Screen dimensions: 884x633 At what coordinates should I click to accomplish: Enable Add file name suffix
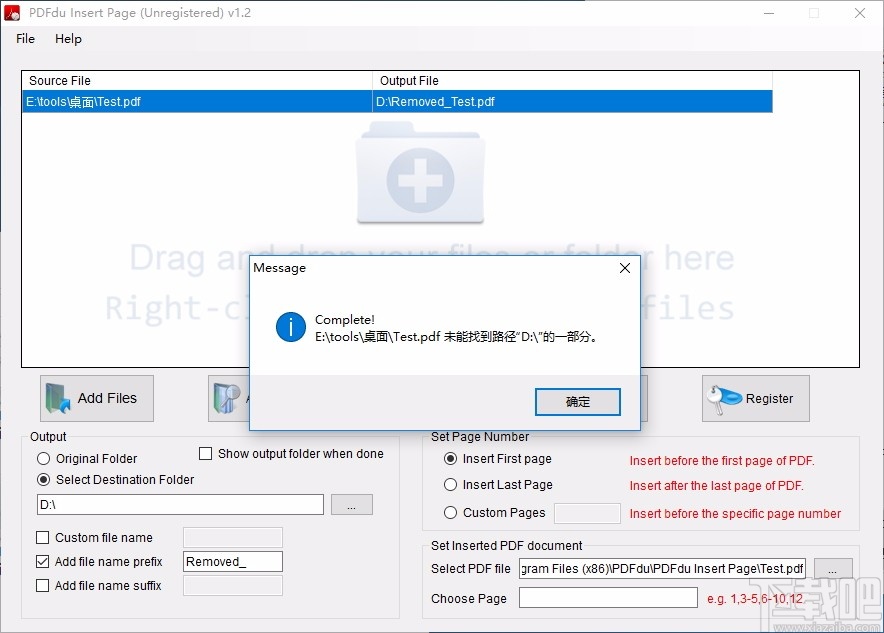[42, 585]
